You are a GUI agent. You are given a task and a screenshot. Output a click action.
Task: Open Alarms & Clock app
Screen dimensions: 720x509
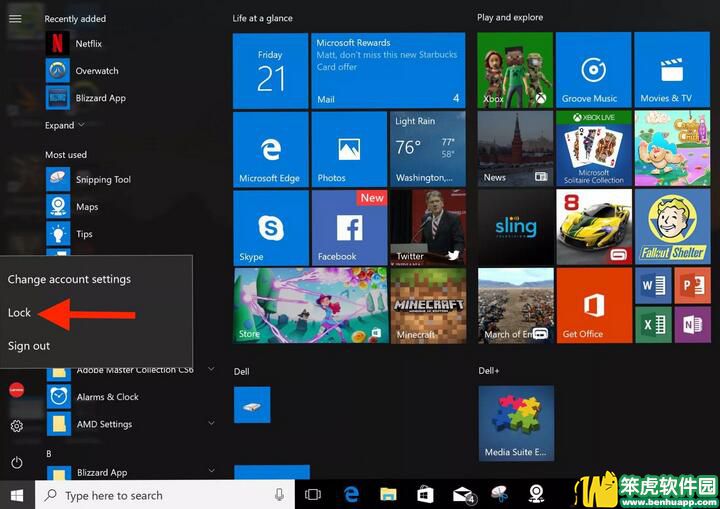click(x=106, y=396)
